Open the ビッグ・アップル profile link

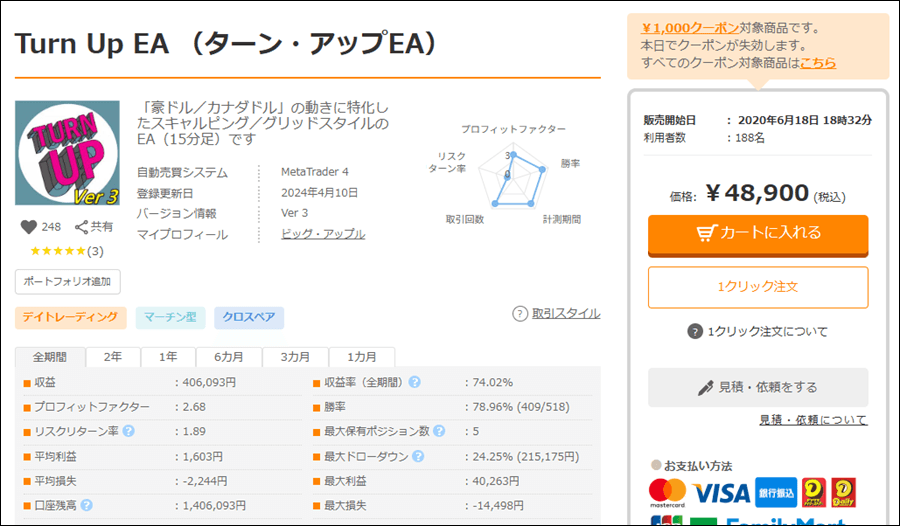point(323,234)
